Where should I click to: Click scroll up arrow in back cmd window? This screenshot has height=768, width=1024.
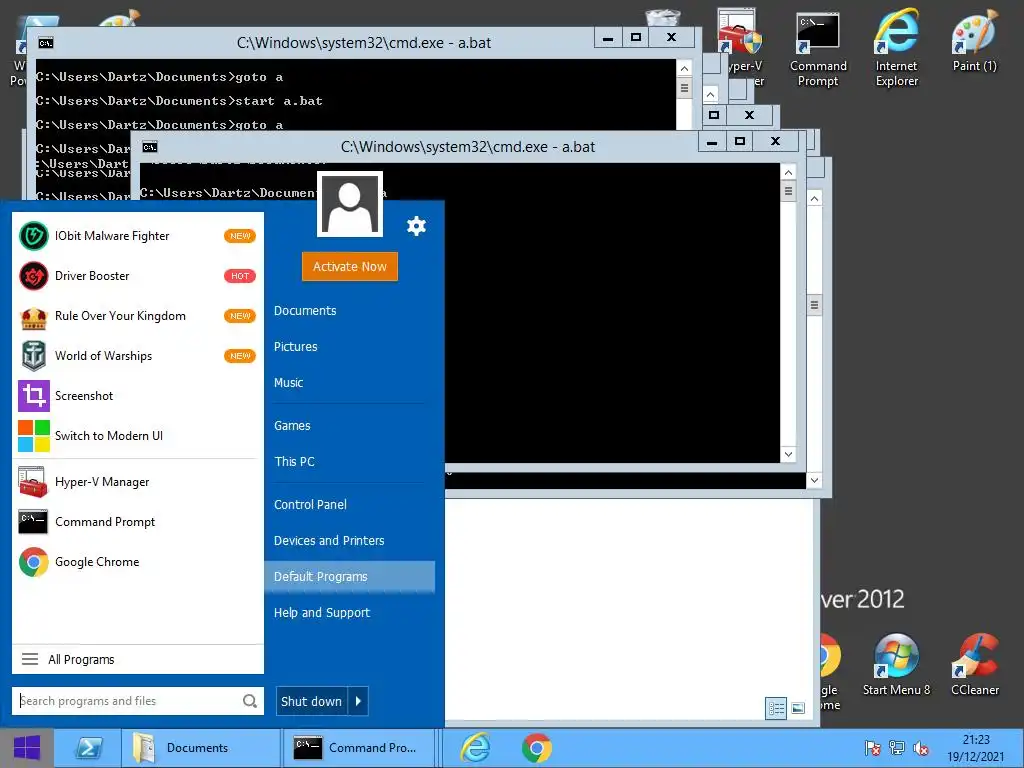684,68
